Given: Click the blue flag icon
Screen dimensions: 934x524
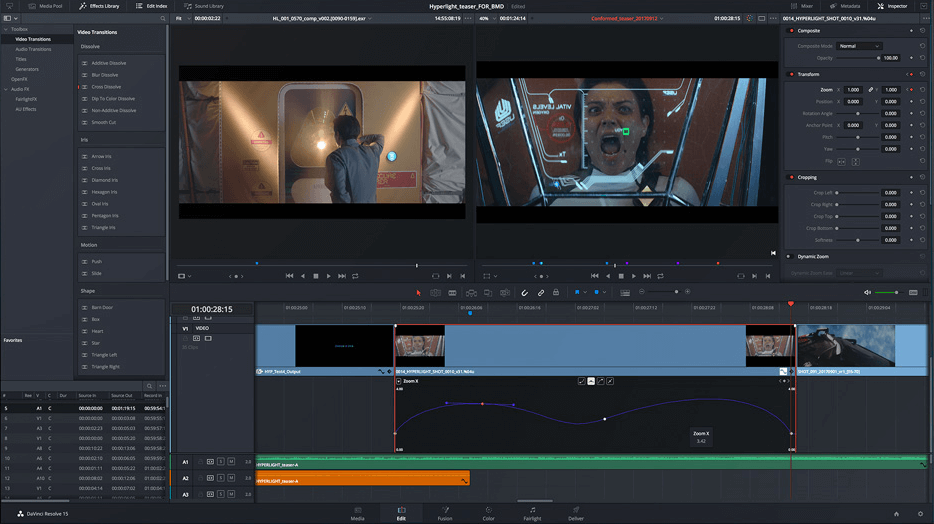Looking at the screenshot, I should 578,293.
